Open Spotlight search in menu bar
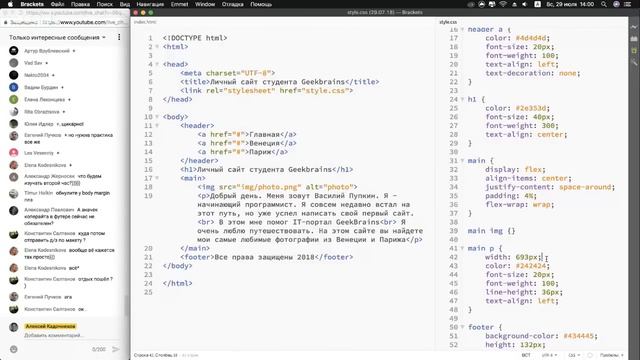This screenshot has height=360, width=640. [604, 4]
